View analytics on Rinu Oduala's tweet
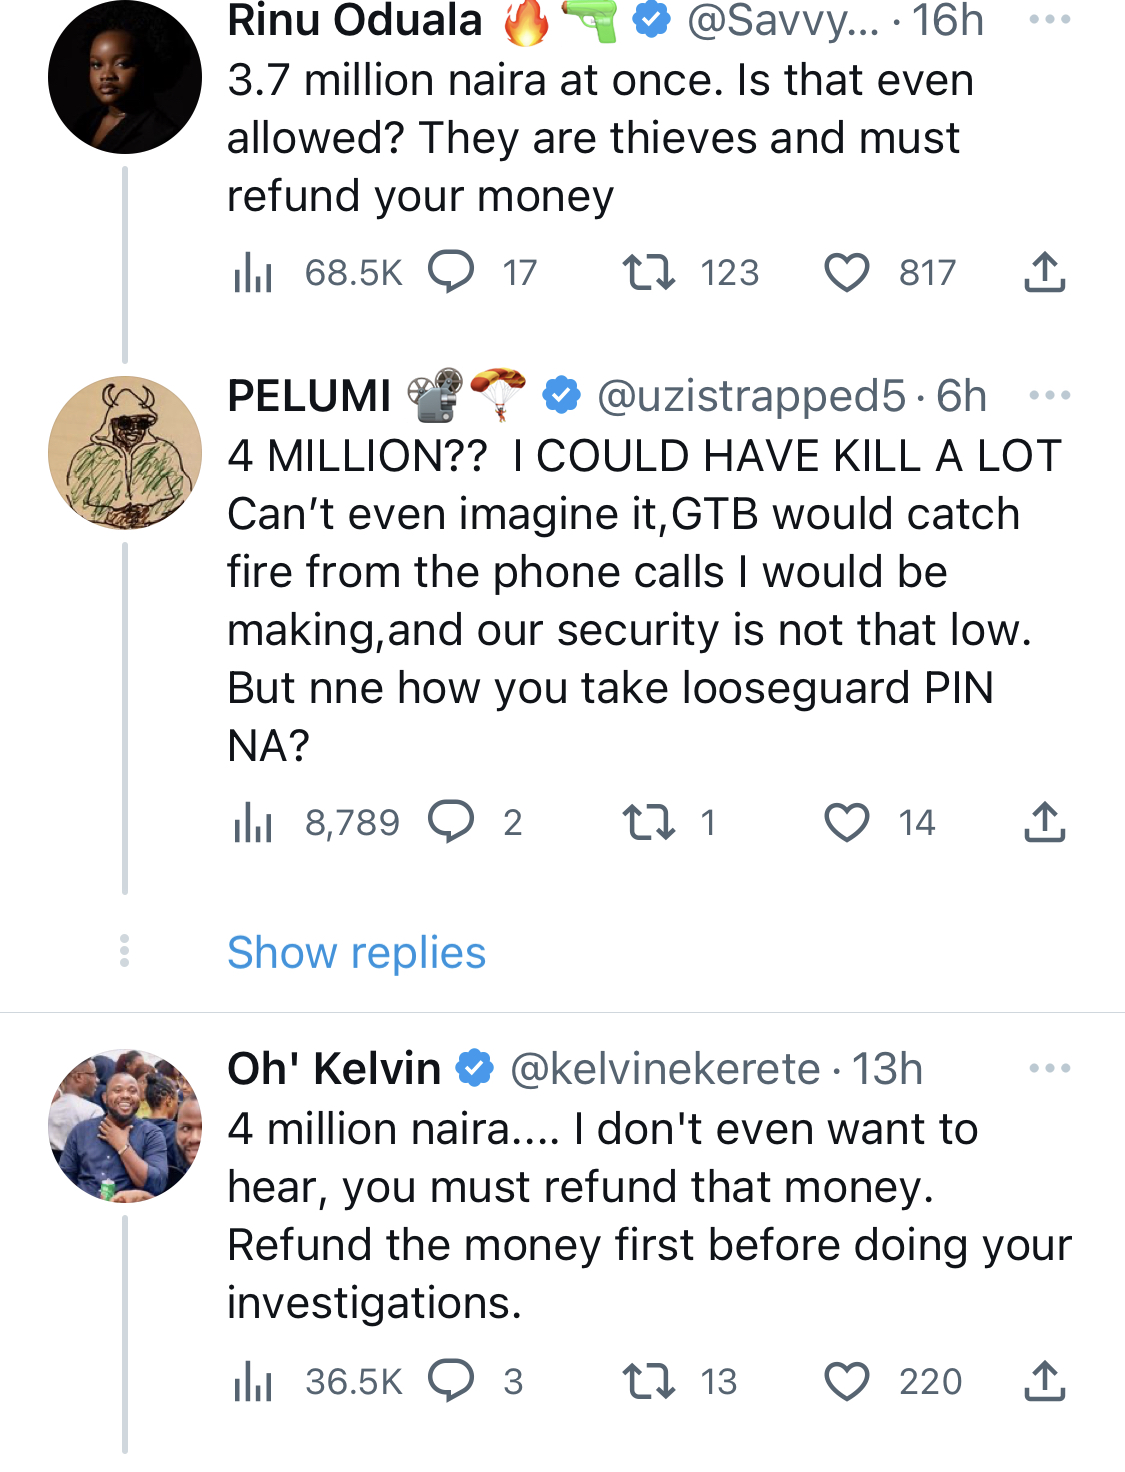 click(252, 272)
